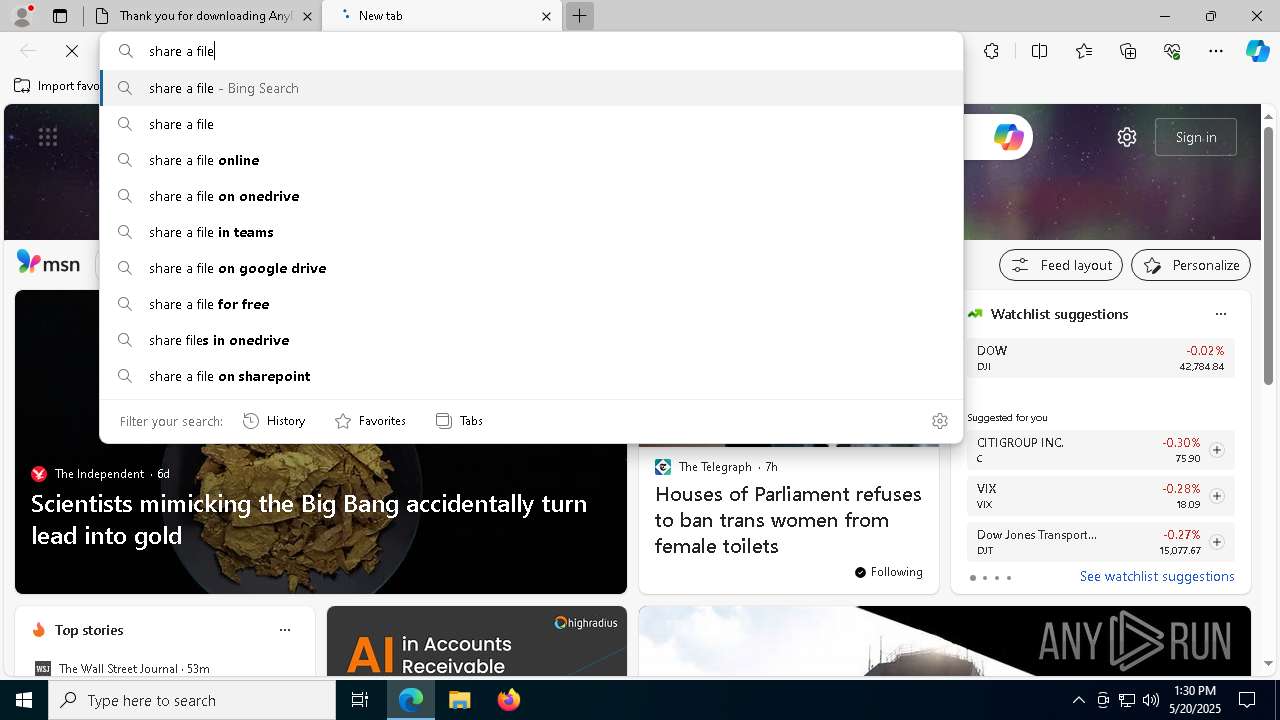Select 'share a file on sharepoint' suggestion

532,376
